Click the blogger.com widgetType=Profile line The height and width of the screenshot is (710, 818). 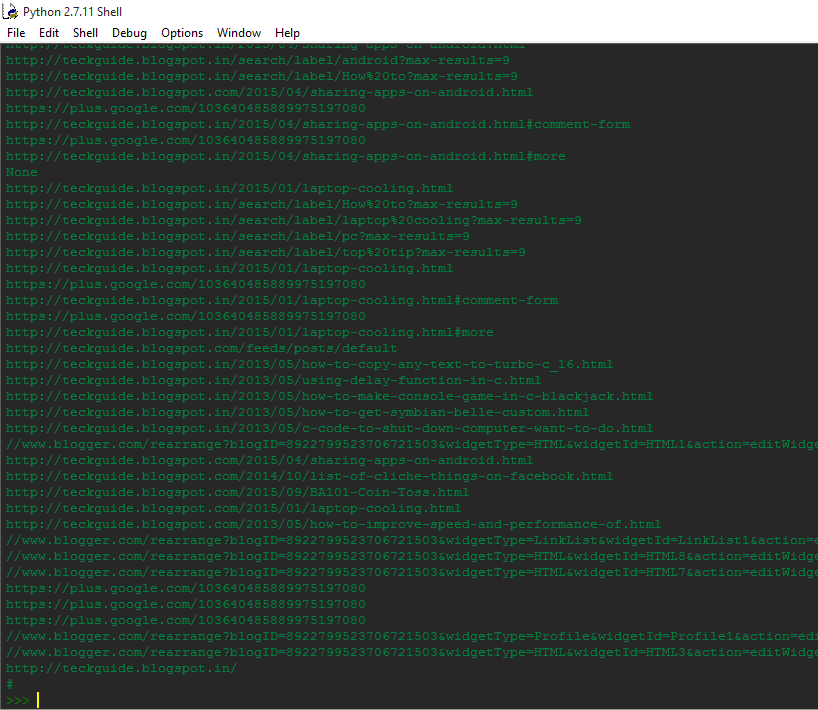tap(412, 636)
